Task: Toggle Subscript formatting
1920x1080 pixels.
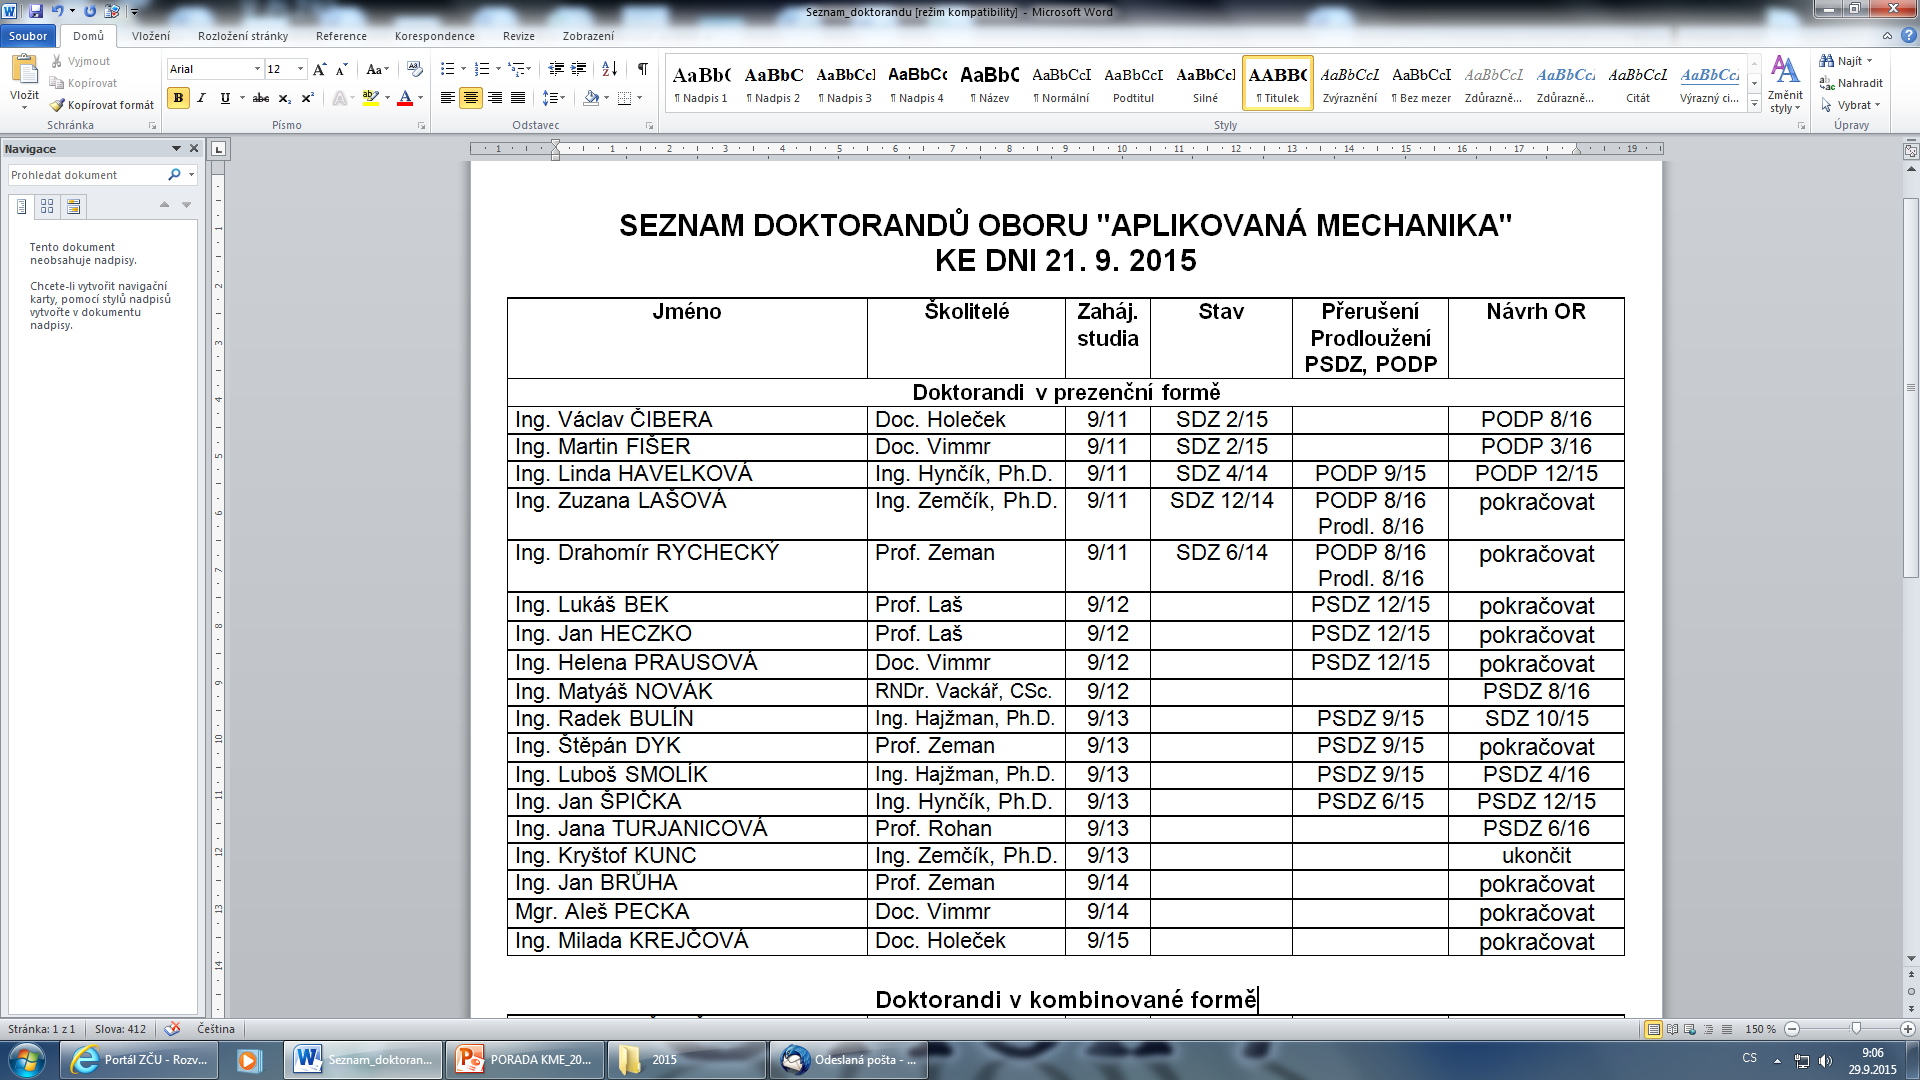Action: pyautogui.click(x=285, y=98)
